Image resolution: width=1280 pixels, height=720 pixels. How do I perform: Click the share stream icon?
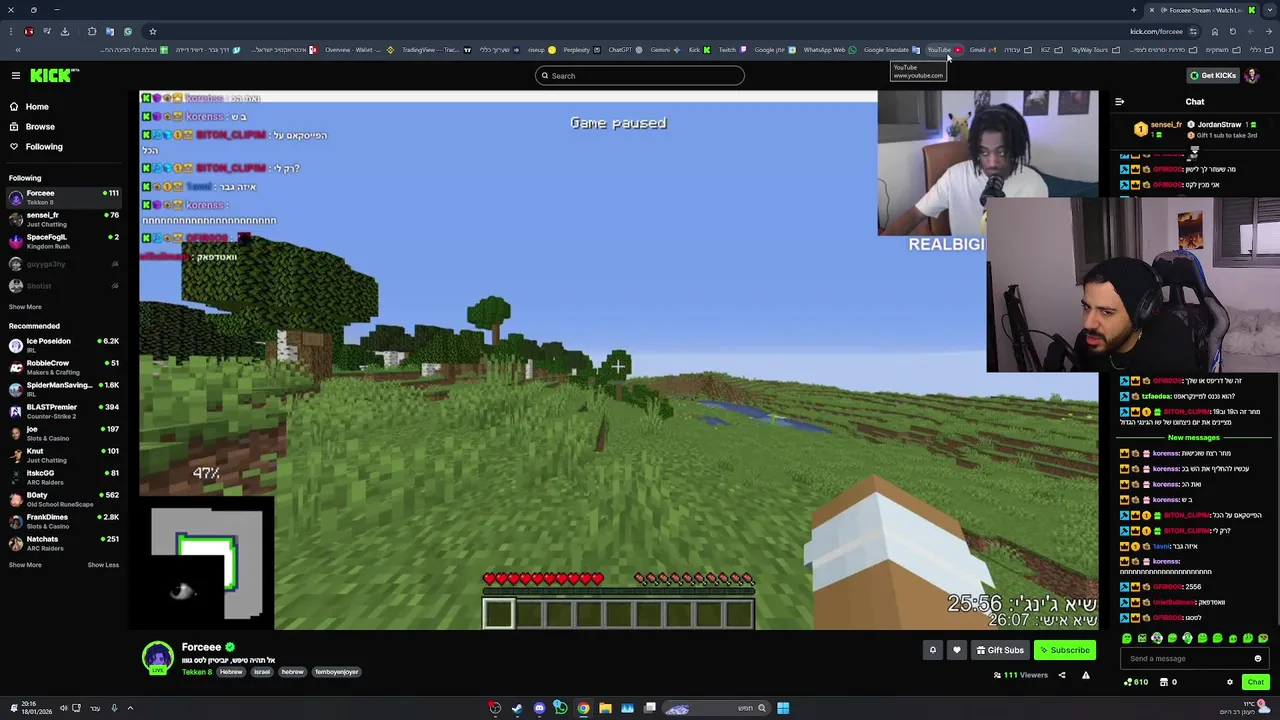(1062, 675)
